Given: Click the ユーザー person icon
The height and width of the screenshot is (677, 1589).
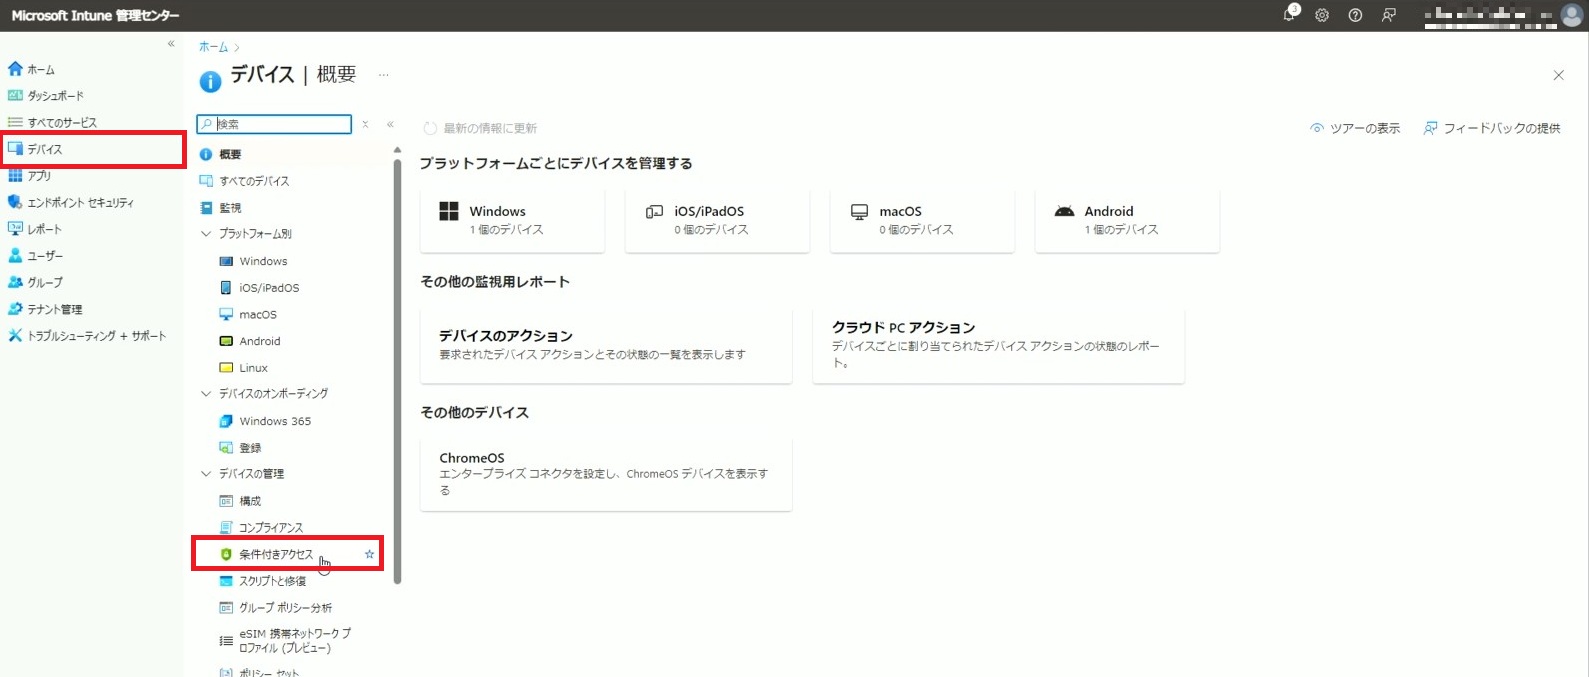Looking at the screenshot, I should tap(15, 255).
